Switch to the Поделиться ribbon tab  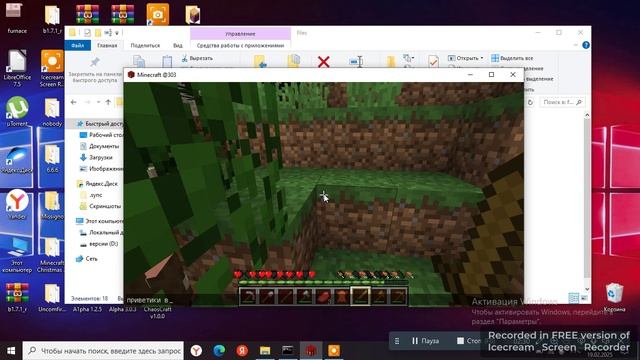tap(145, 45)
